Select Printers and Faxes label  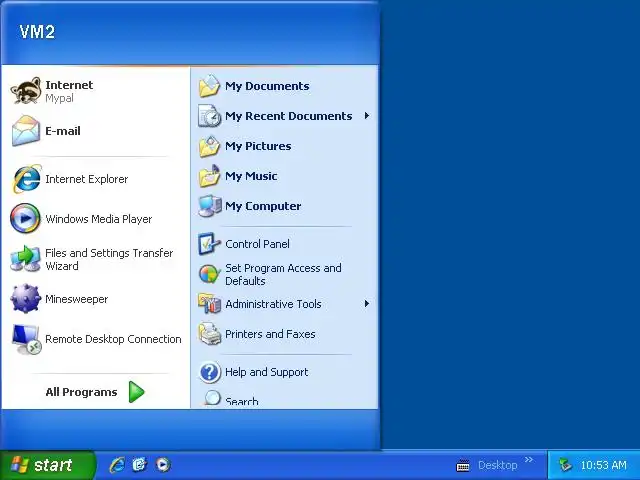(x=270, y=334)
